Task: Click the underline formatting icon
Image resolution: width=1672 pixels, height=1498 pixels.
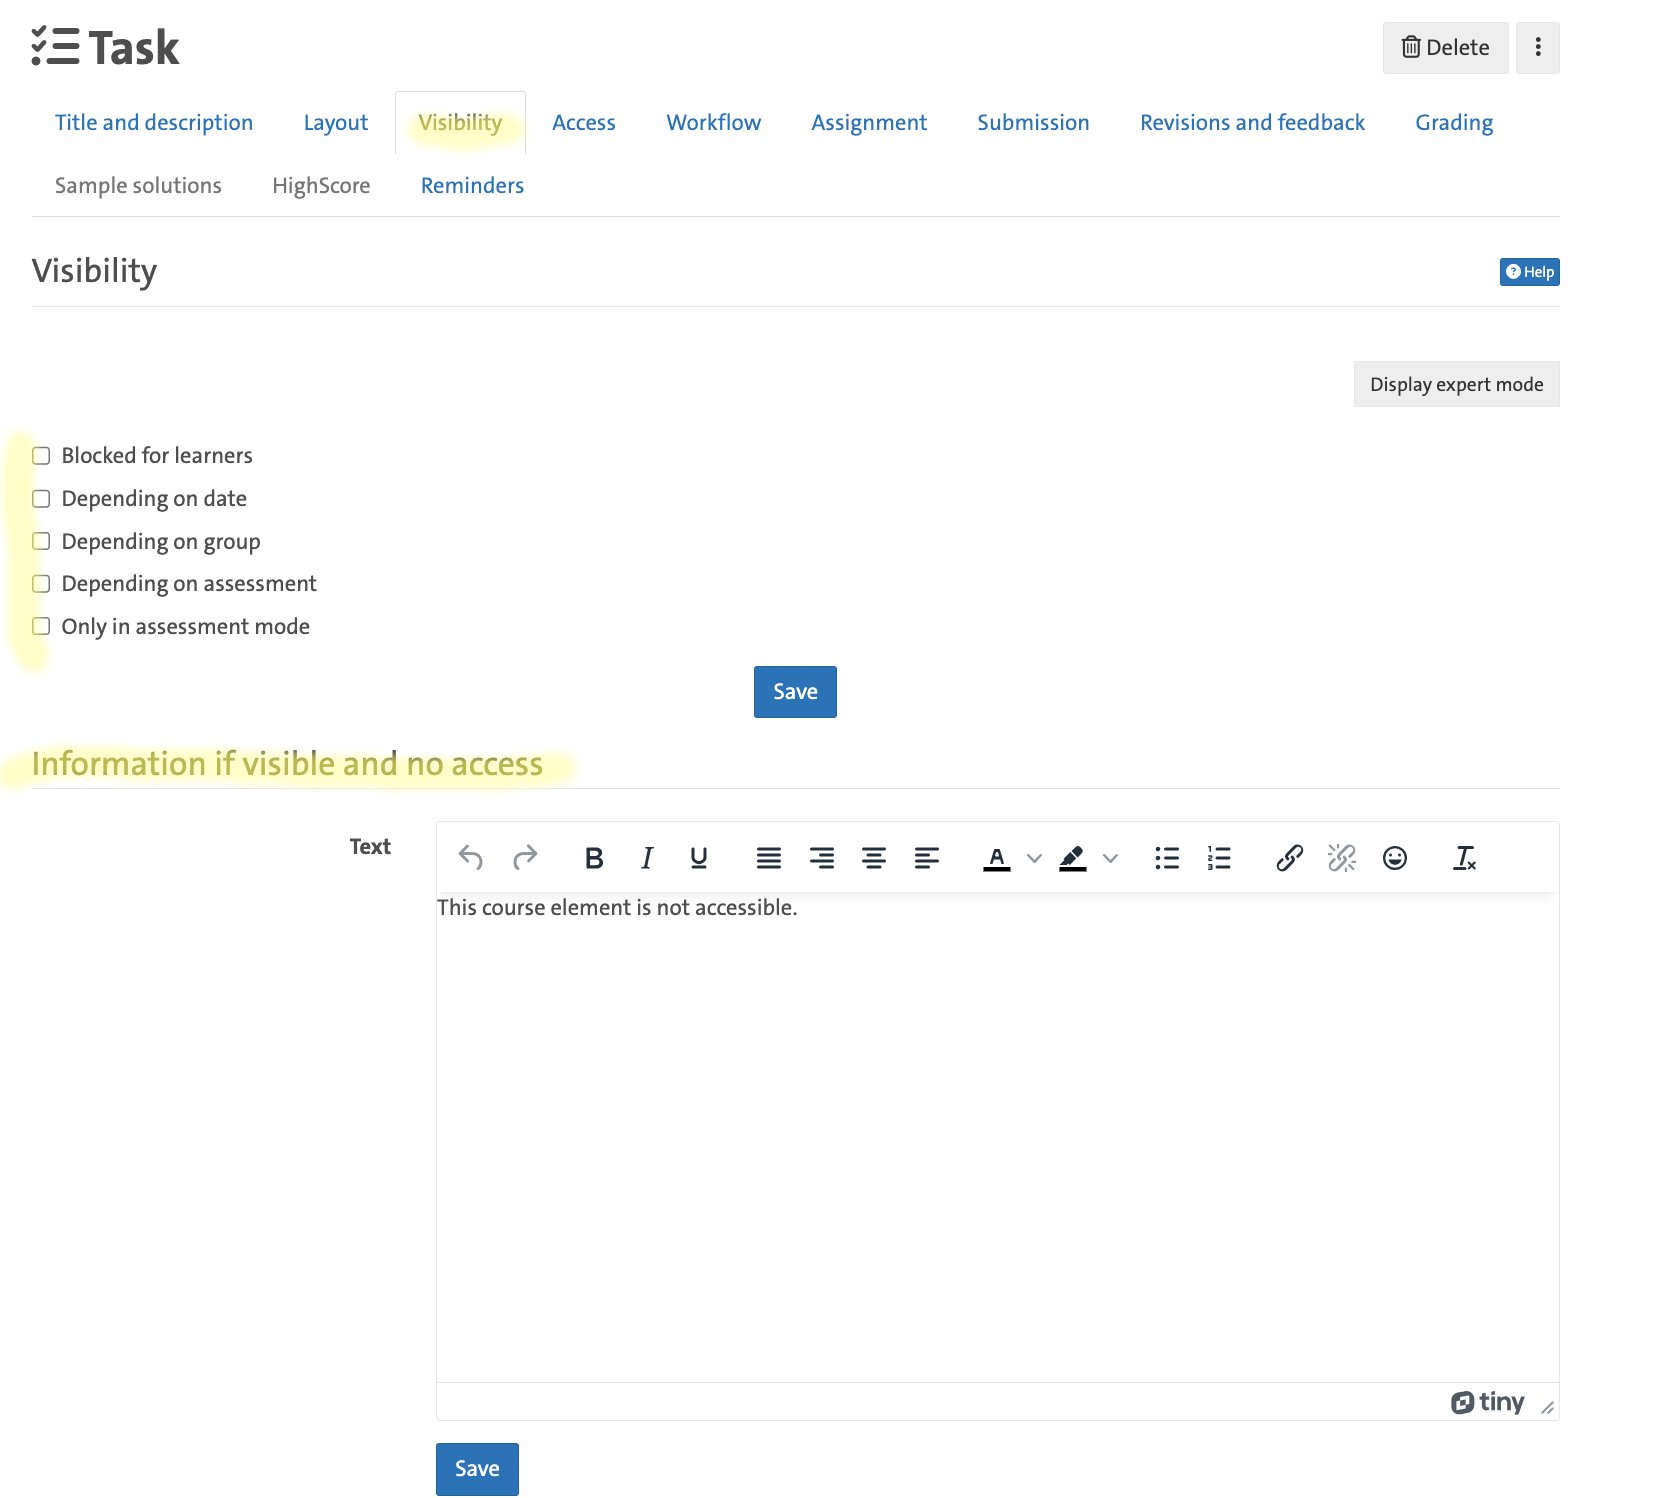Action: (x=699, y=858)
